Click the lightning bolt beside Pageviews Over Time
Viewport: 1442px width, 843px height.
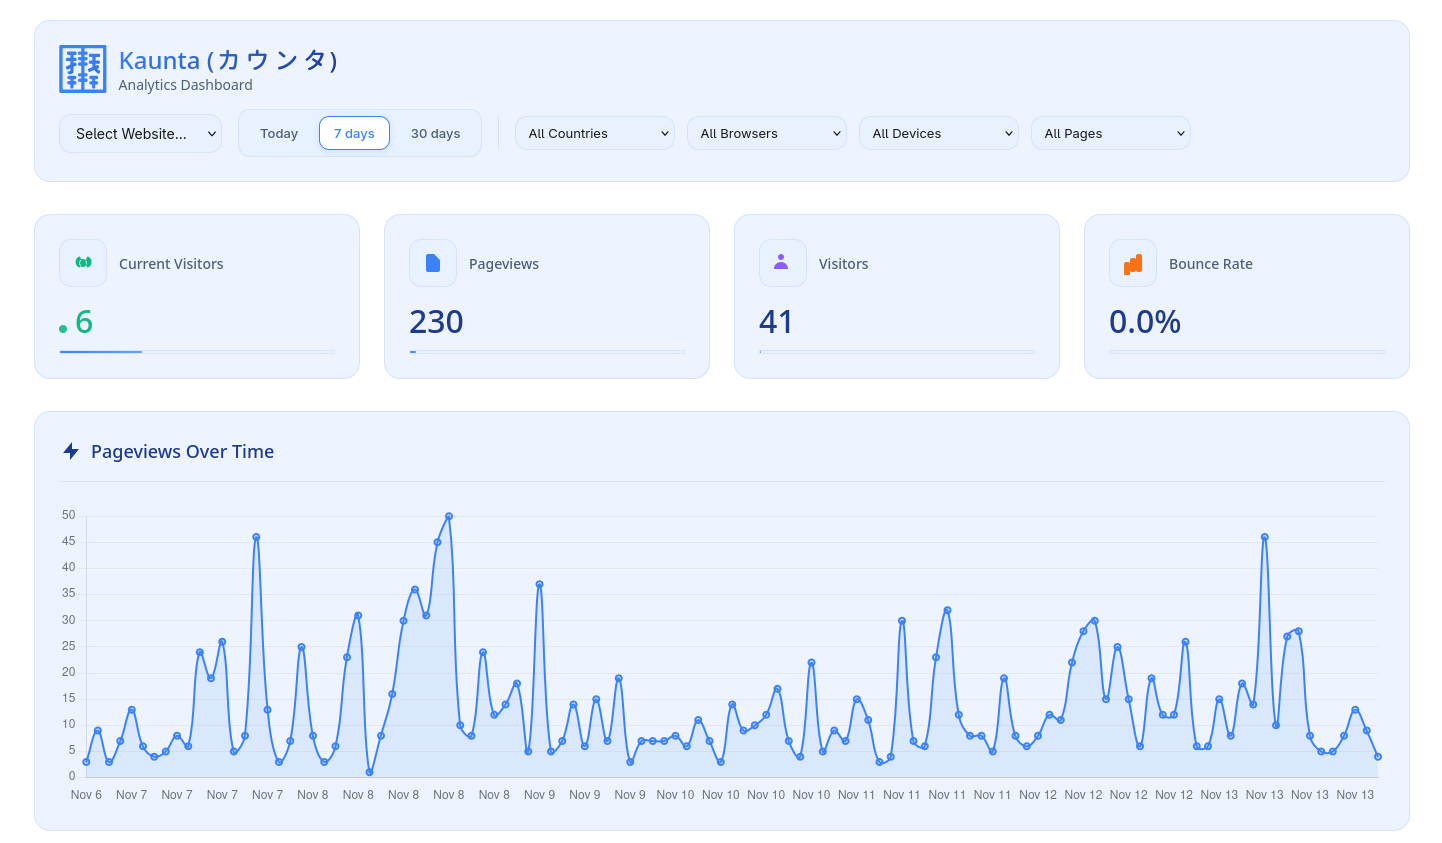(70, 451)
